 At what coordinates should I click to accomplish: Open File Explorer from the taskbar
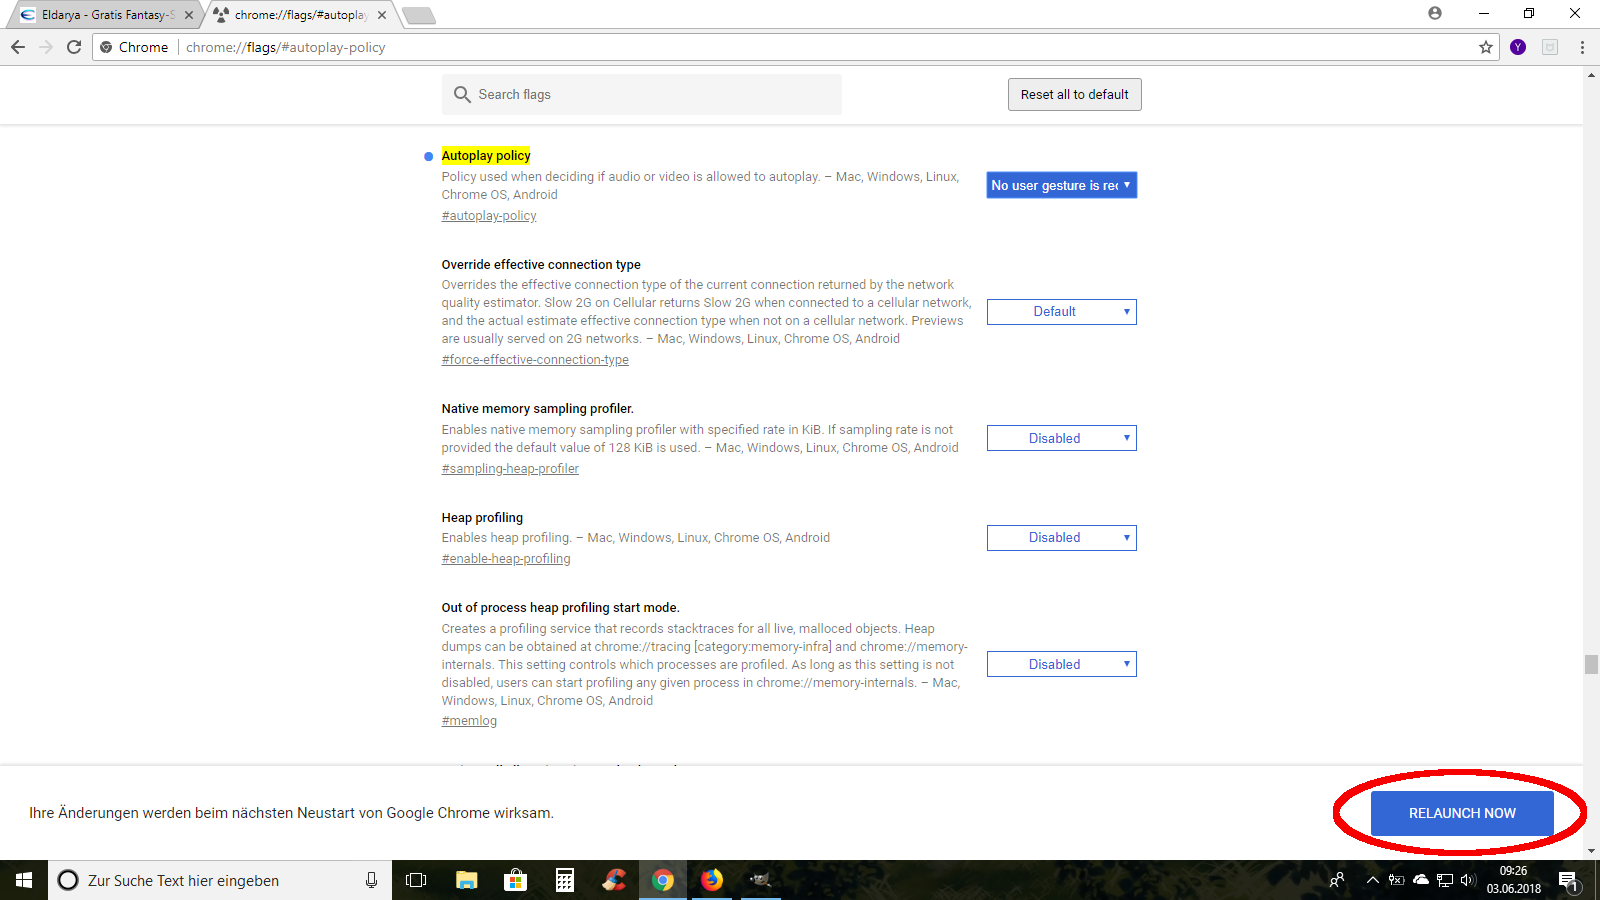467,880
